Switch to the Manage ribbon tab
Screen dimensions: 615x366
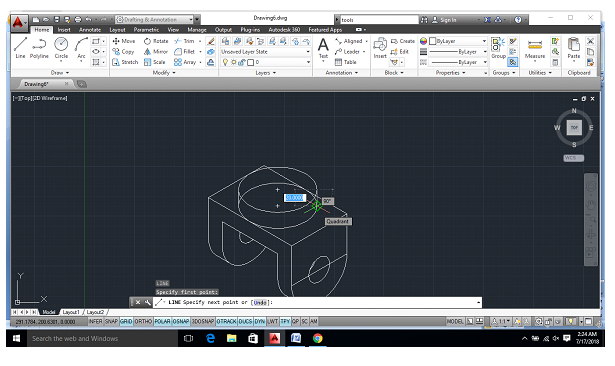click(x=197, y=29)
